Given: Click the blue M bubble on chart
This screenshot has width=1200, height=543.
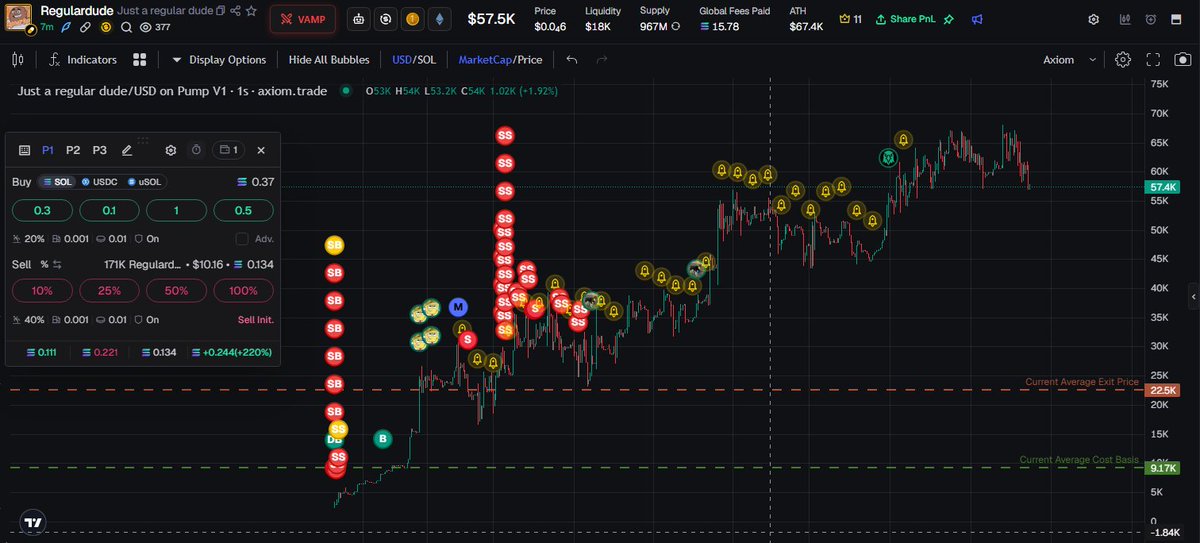Looking at the screenshot, I should coord(458,306).
